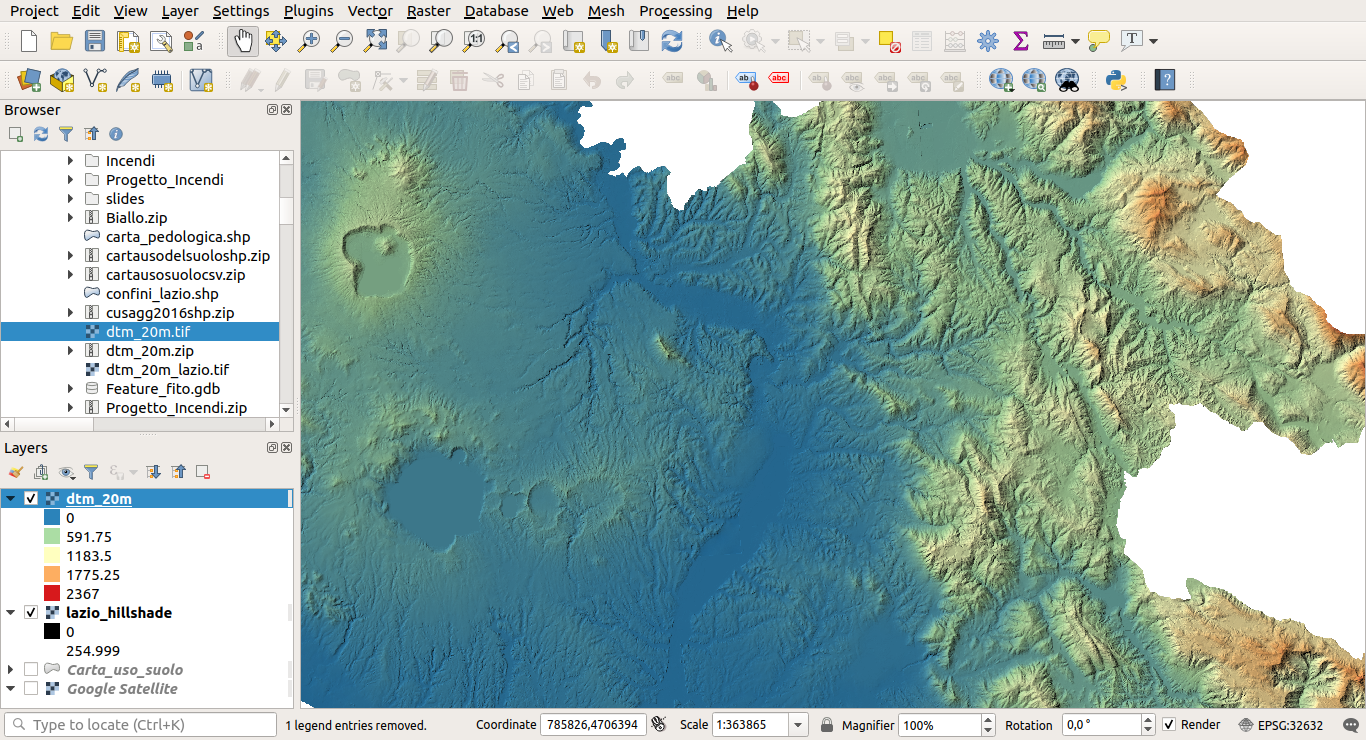Click the Zoom In magnifier tool
Viewport: 1366px width, 740px height.
[x=309, y=41]
